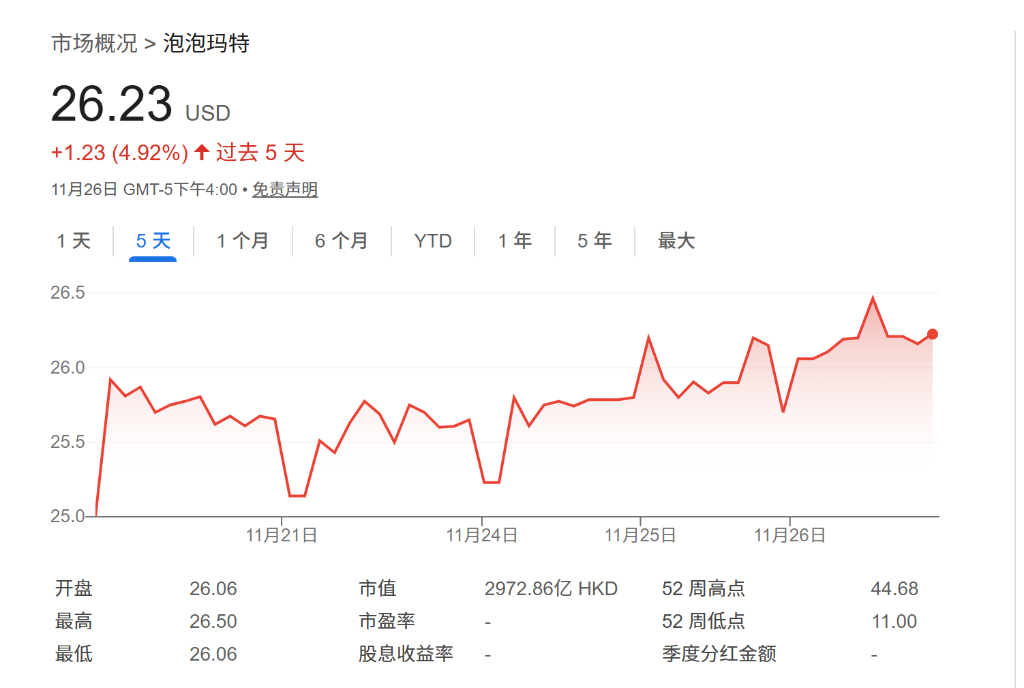Open the 免责声明 link
The image size is (1024, 688).
pos(283,188)
